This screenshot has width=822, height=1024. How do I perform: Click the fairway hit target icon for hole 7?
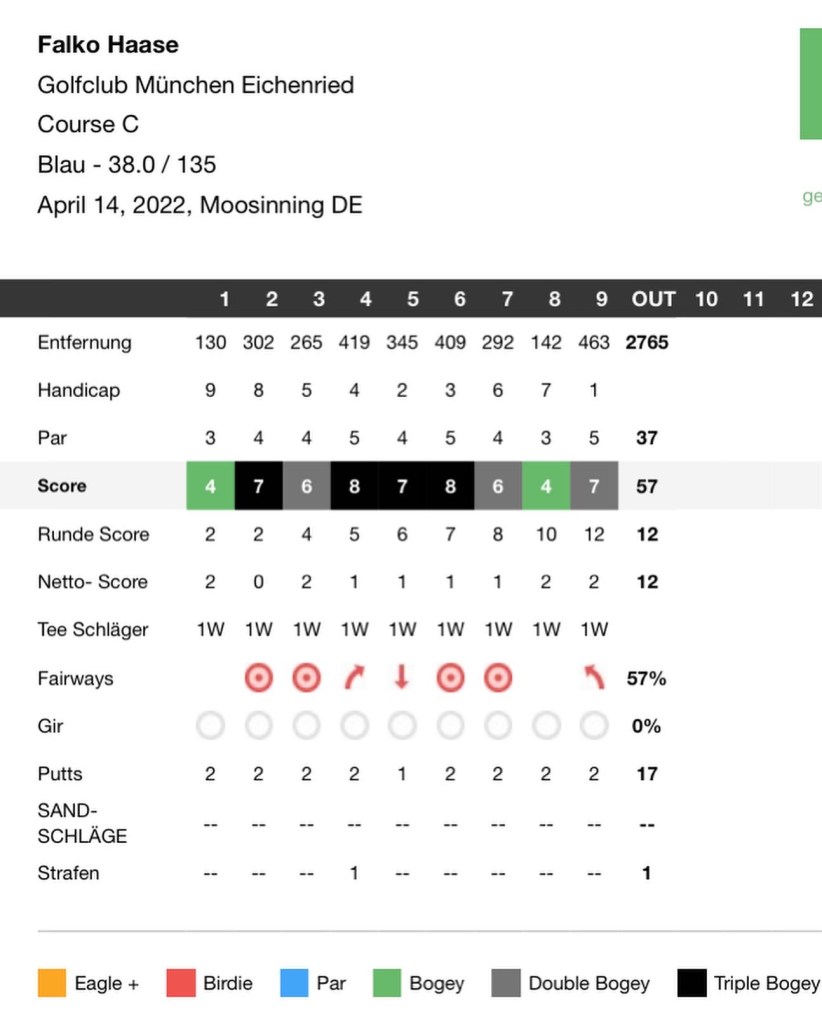click(498, 678)
